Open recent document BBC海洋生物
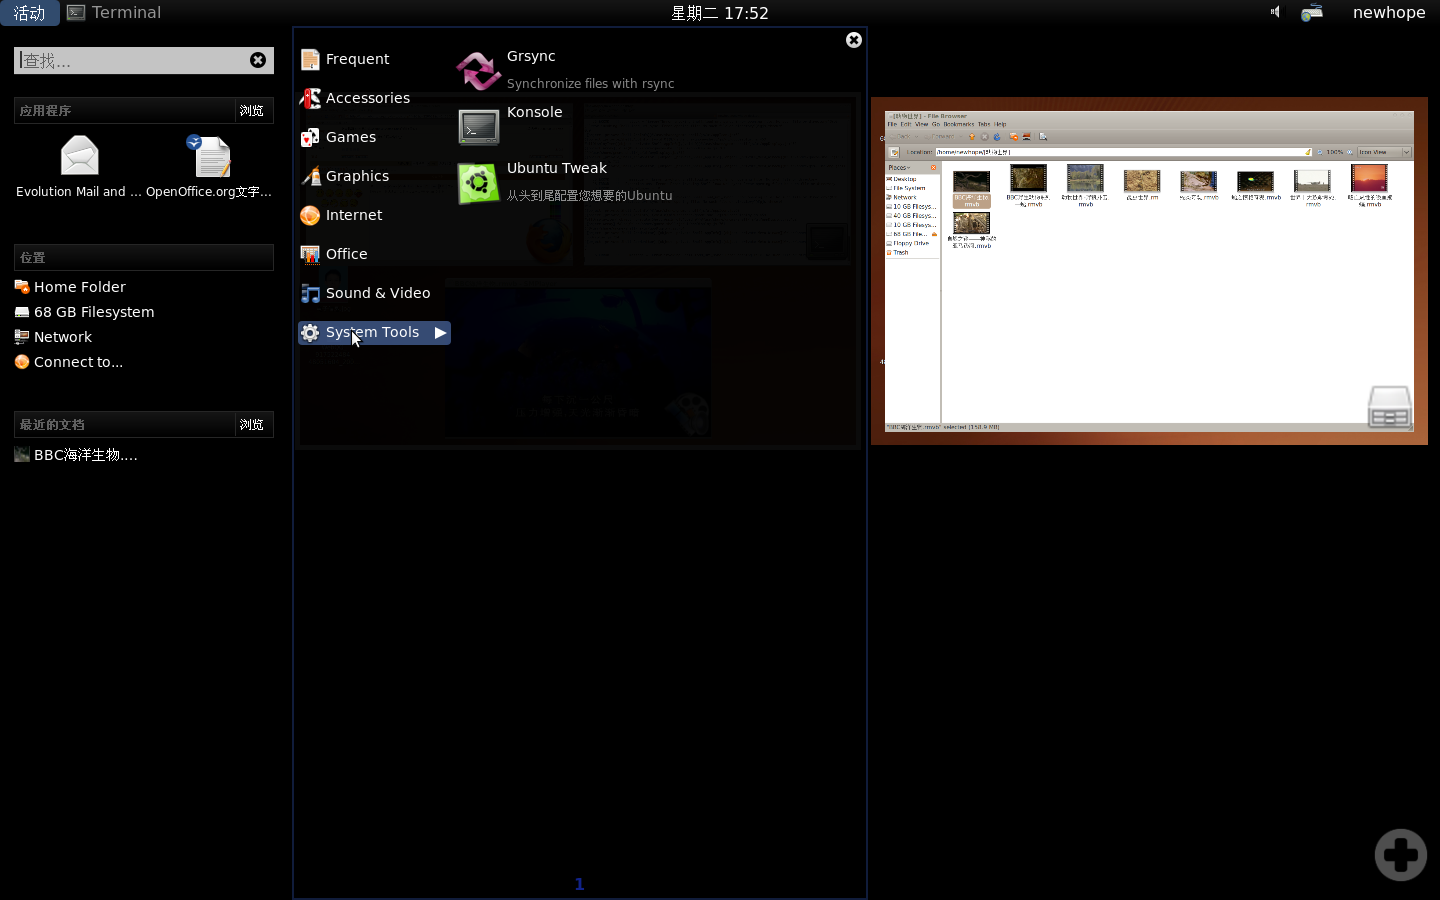This screenshot has height=900, width=1440. tap(86, 455)
